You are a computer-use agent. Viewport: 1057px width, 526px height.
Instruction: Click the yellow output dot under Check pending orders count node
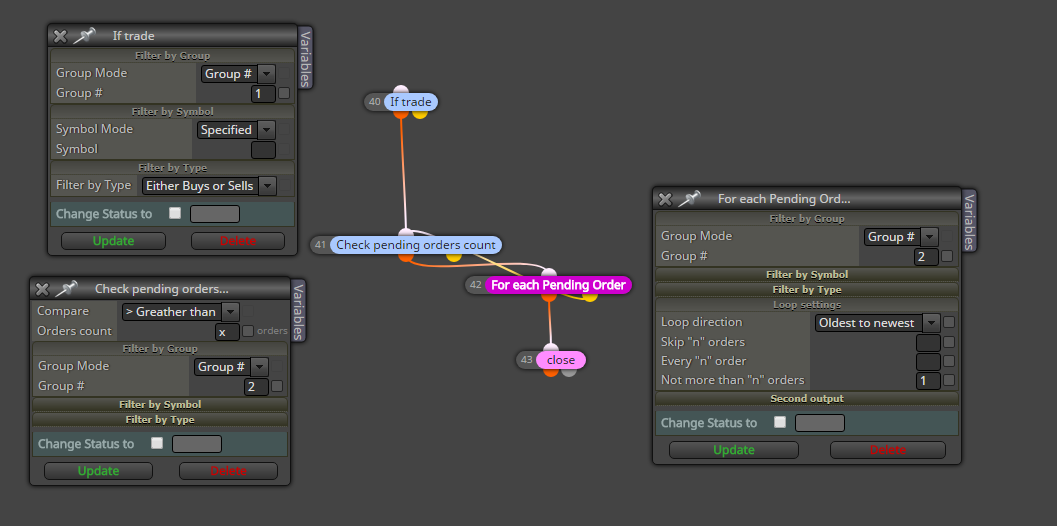454,256
